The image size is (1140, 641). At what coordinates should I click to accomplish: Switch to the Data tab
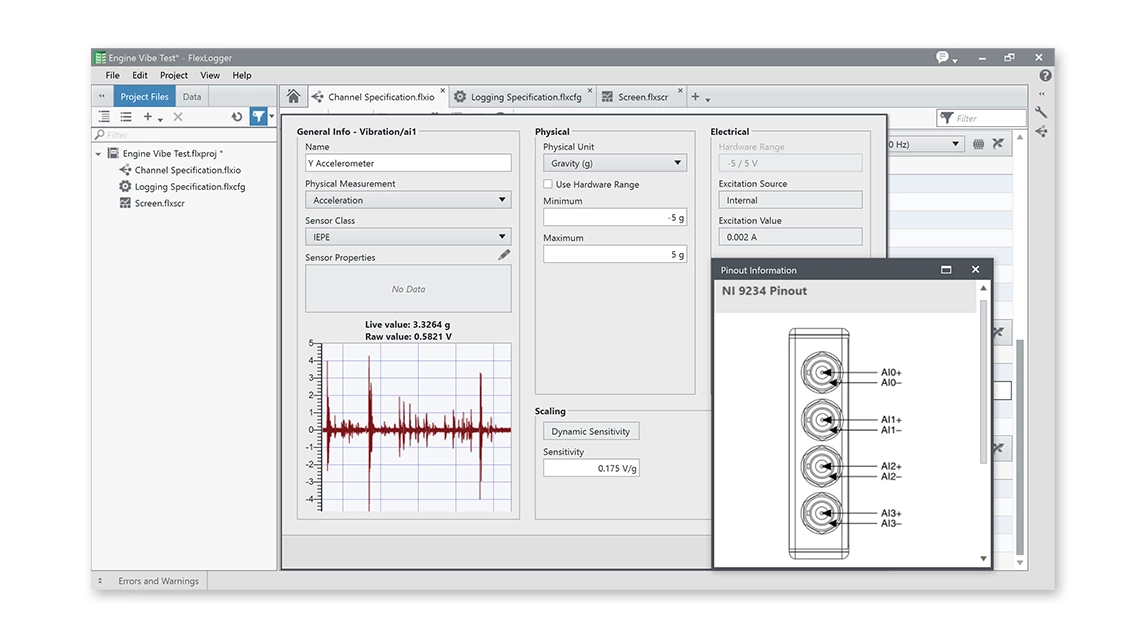192,96
